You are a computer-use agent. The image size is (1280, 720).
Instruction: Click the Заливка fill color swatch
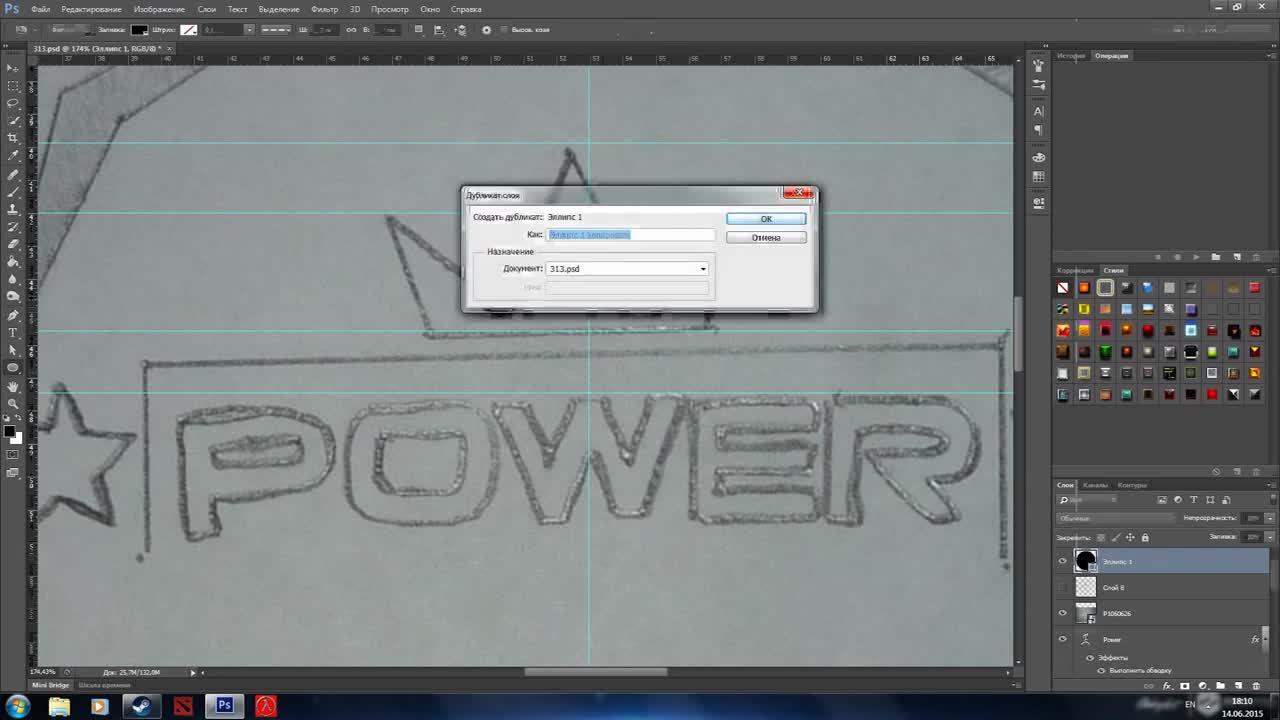[139, 29]
